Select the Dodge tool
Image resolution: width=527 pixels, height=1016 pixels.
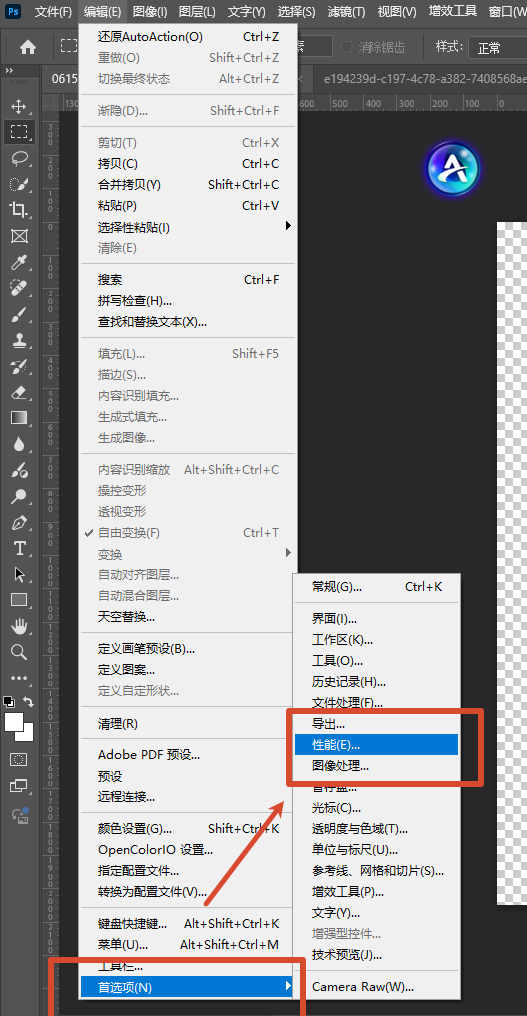click(x=19, y=470)
